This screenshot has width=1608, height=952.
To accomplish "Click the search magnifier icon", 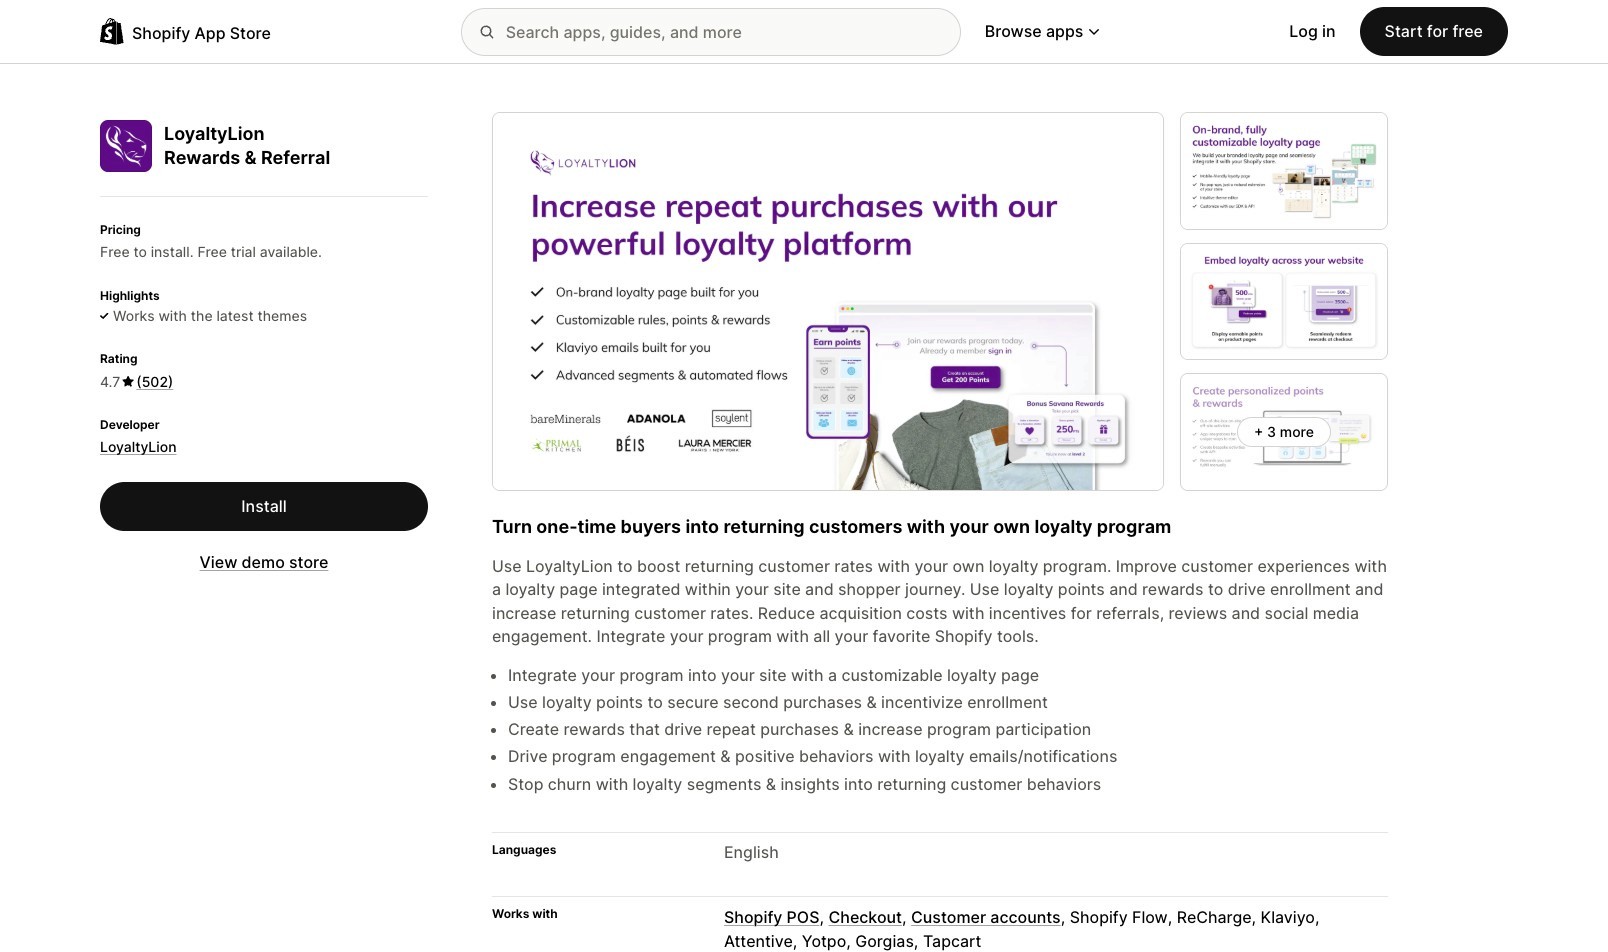I will tap(487, 32).
